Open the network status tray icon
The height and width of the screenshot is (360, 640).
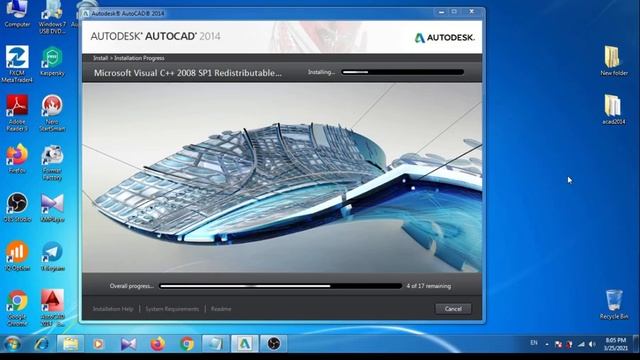pyautogui.click(x=581, y=344)
